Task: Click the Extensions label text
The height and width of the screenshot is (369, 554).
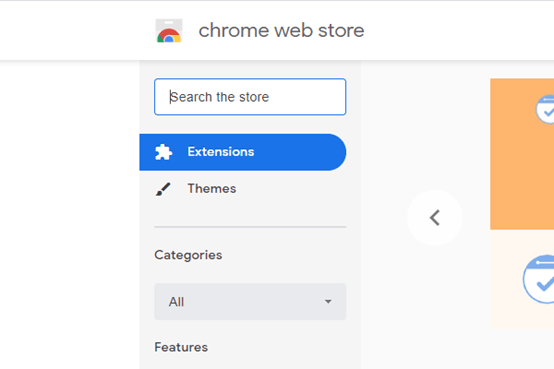Action: point(221,152)
